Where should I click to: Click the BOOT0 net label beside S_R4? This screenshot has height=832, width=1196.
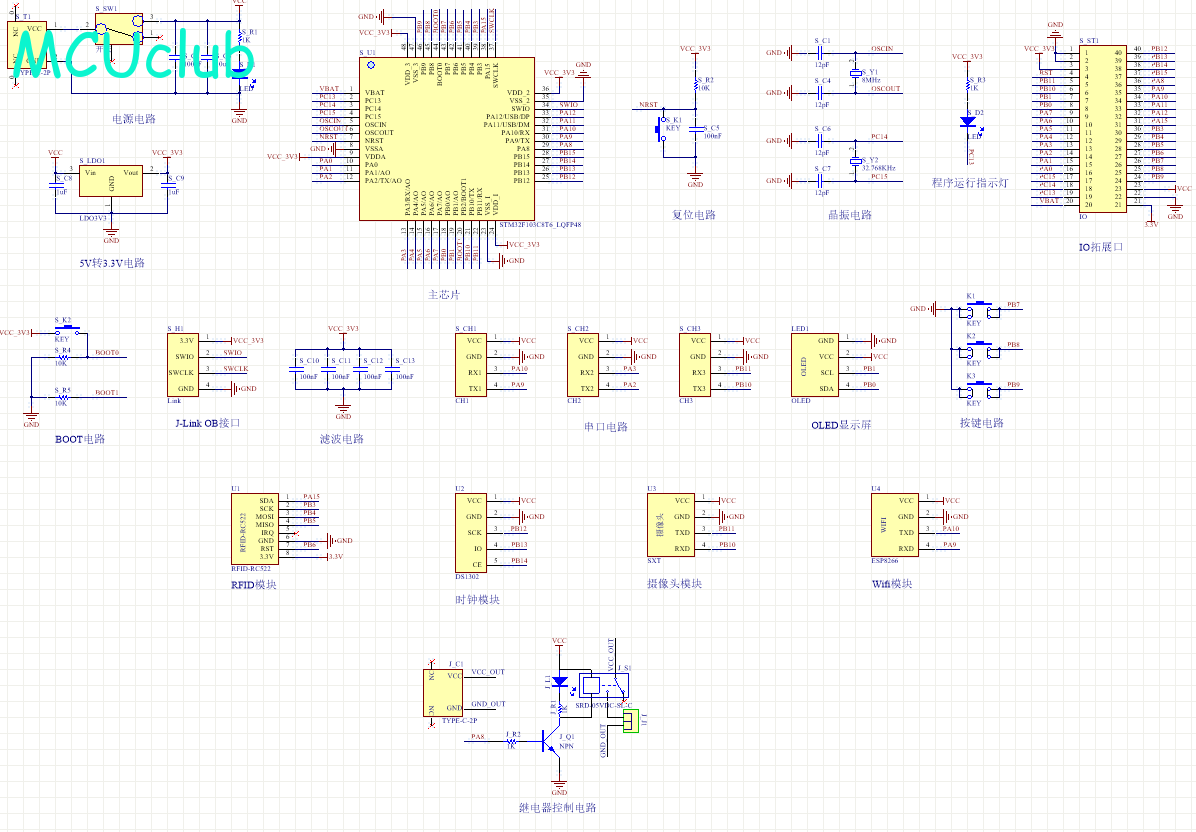[x=107, y=352]
